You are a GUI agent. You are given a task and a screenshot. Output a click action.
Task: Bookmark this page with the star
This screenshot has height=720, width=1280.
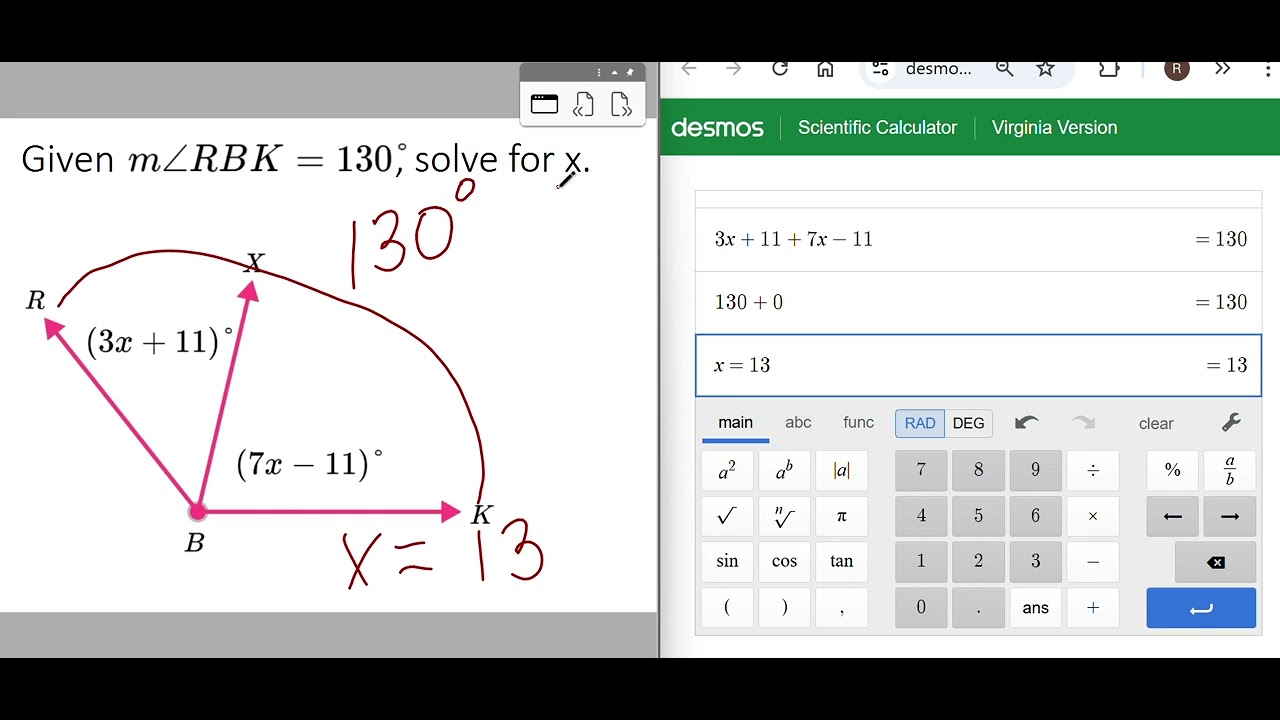click(1045, 69)
